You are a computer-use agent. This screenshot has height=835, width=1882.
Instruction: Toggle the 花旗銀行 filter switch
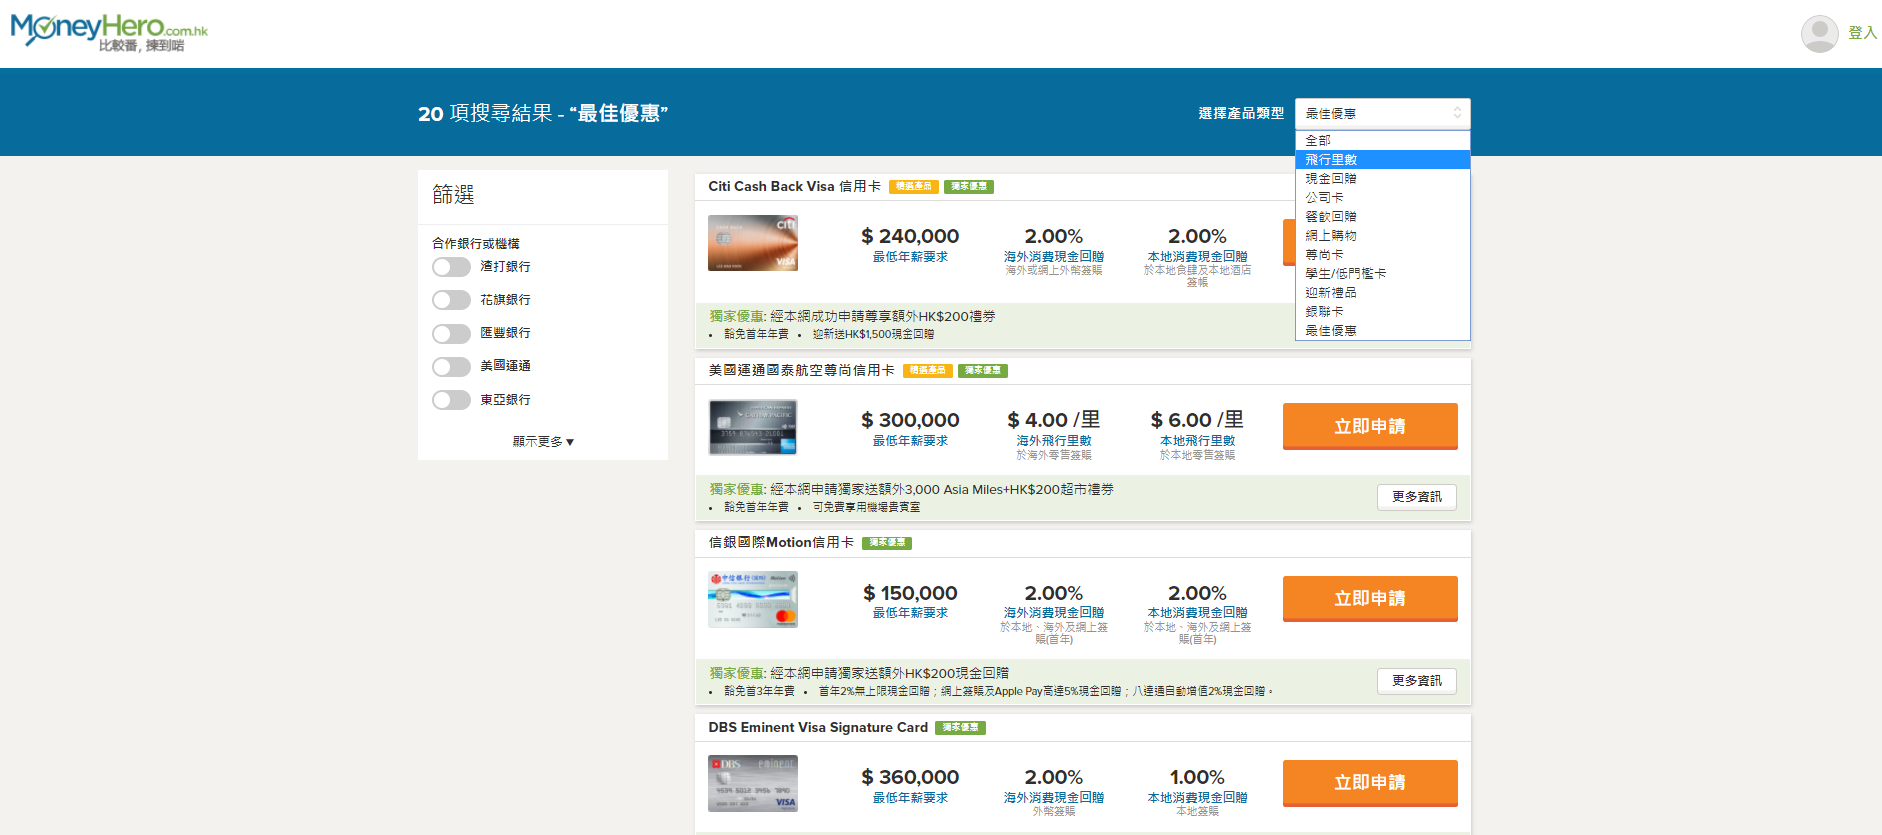pyautogui.click(x=451, y=300)
